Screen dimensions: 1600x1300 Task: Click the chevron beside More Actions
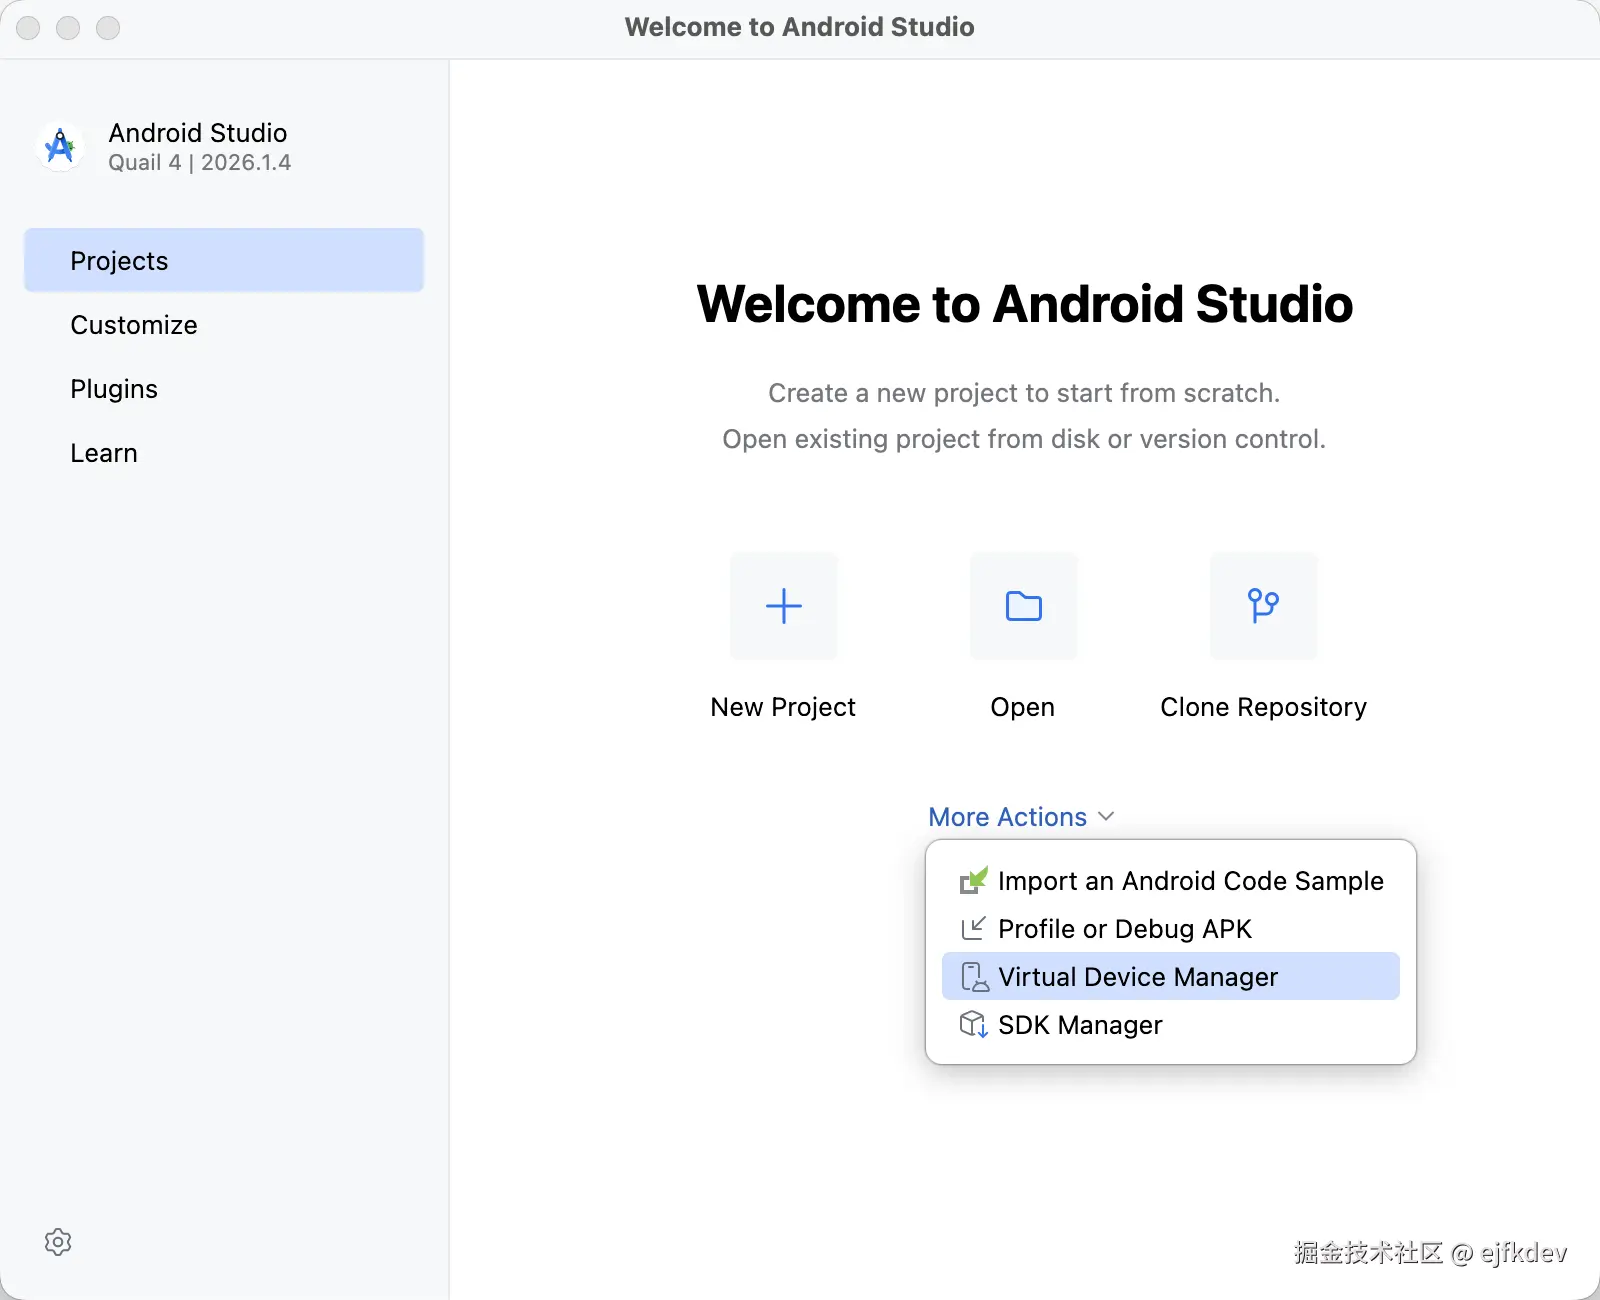[1106, 817]
